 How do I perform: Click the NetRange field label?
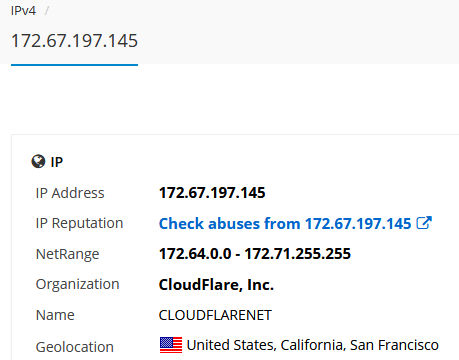tap(67, 254)
